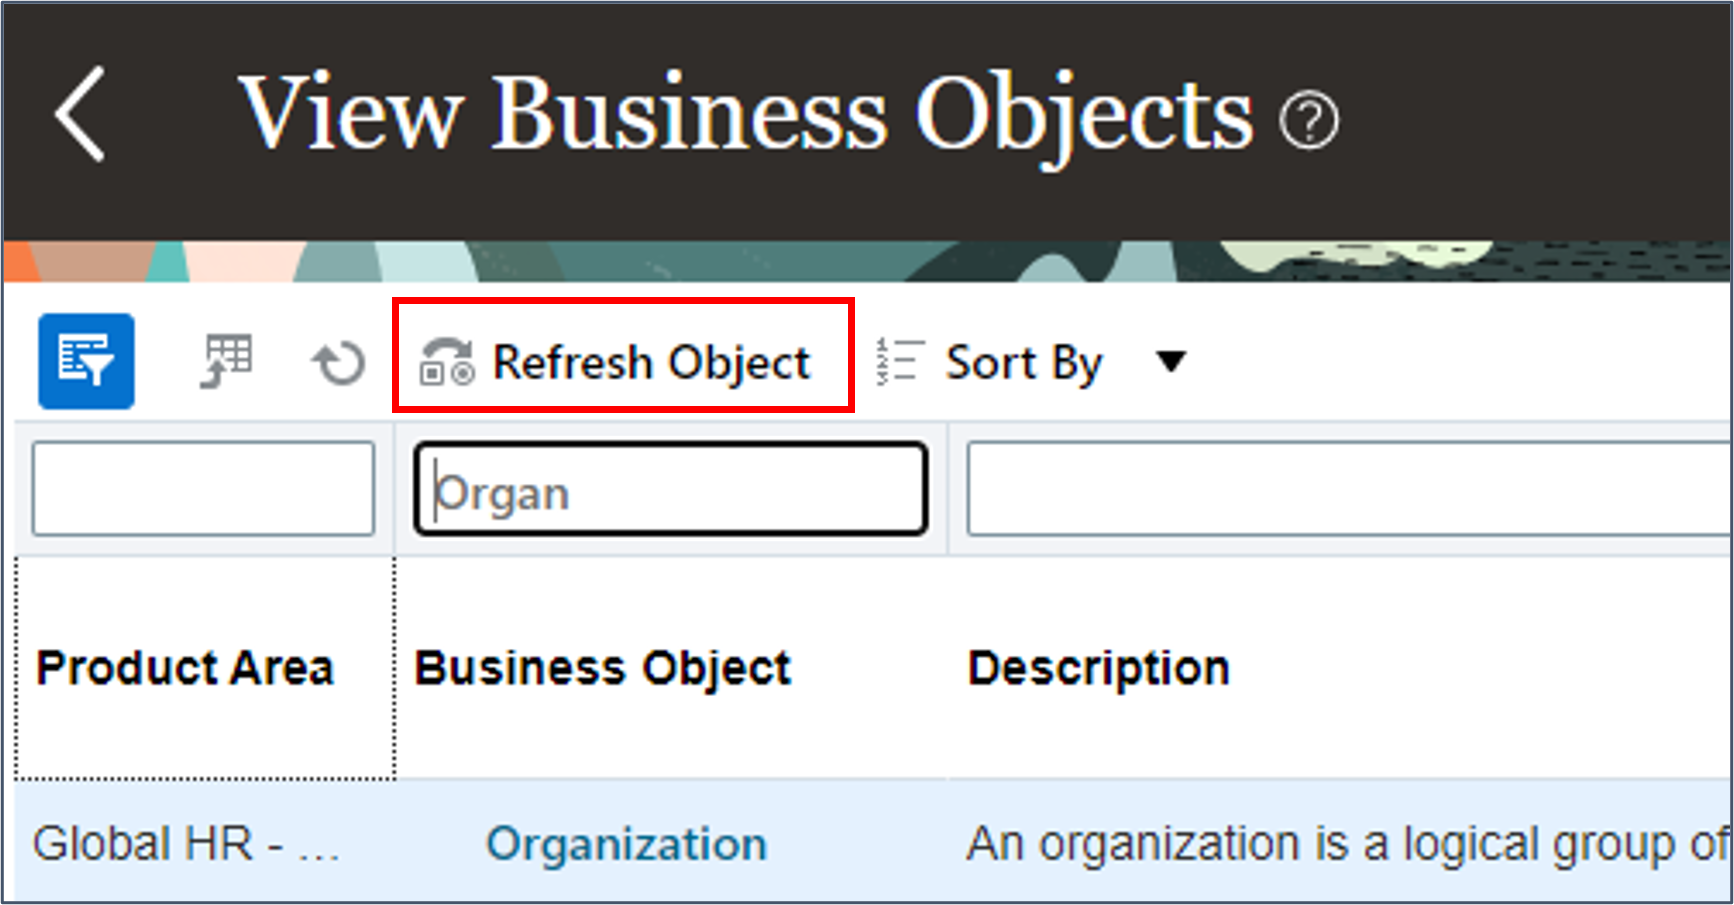Click the Business Object column header
The height and width of the screenshot is (905, 1734).
click(x=604, y=667)
